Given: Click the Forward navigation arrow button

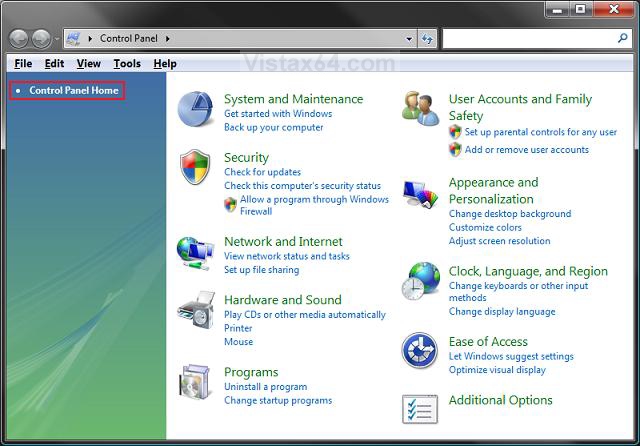Looking at the screenshot, I should (x=41, y=39).
